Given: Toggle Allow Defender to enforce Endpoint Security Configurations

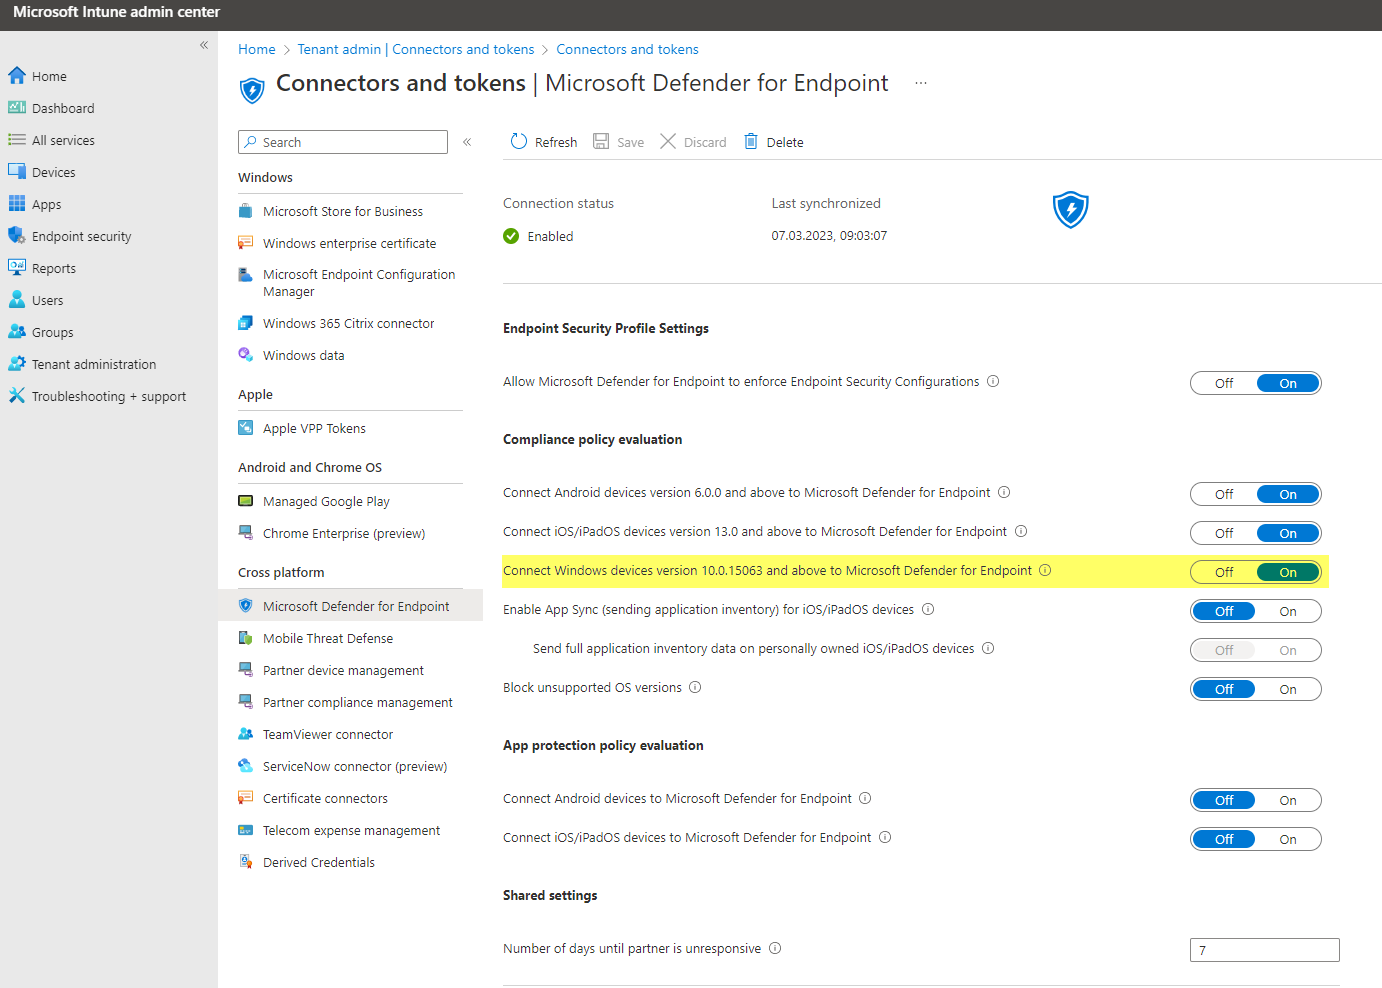Looking at the screenshot, I should (x=1256, y=383).
